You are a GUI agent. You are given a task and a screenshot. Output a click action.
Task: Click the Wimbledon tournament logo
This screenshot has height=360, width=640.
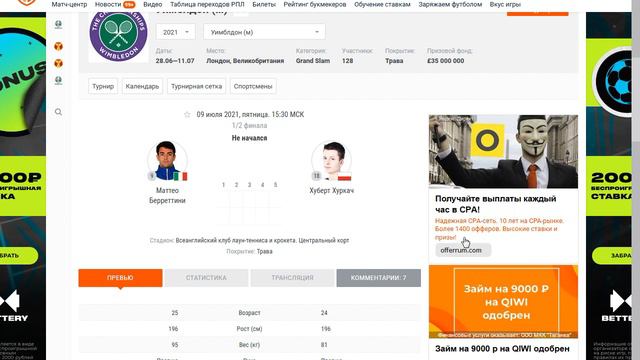[118, 35]
